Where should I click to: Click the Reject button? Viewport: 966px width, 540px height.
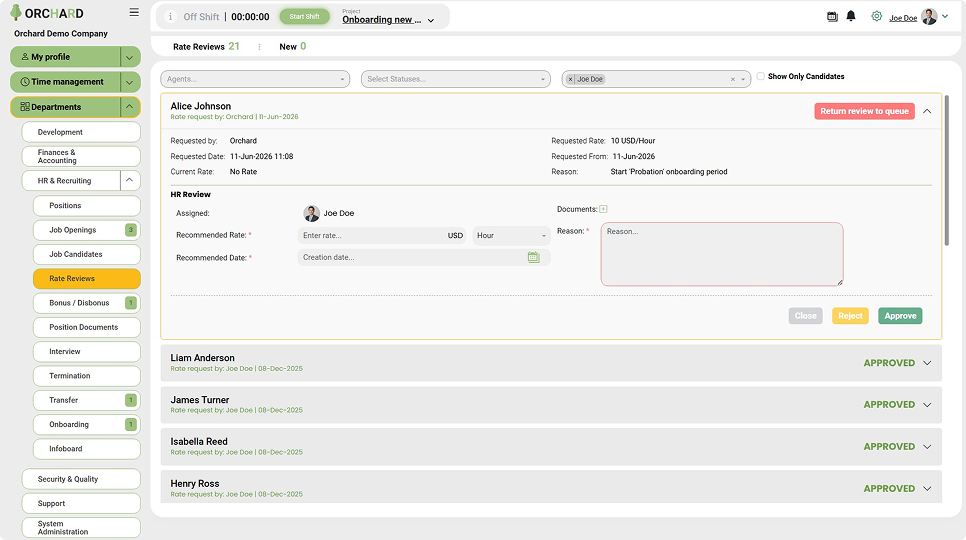pyautogui.click(x=850, y=316)
